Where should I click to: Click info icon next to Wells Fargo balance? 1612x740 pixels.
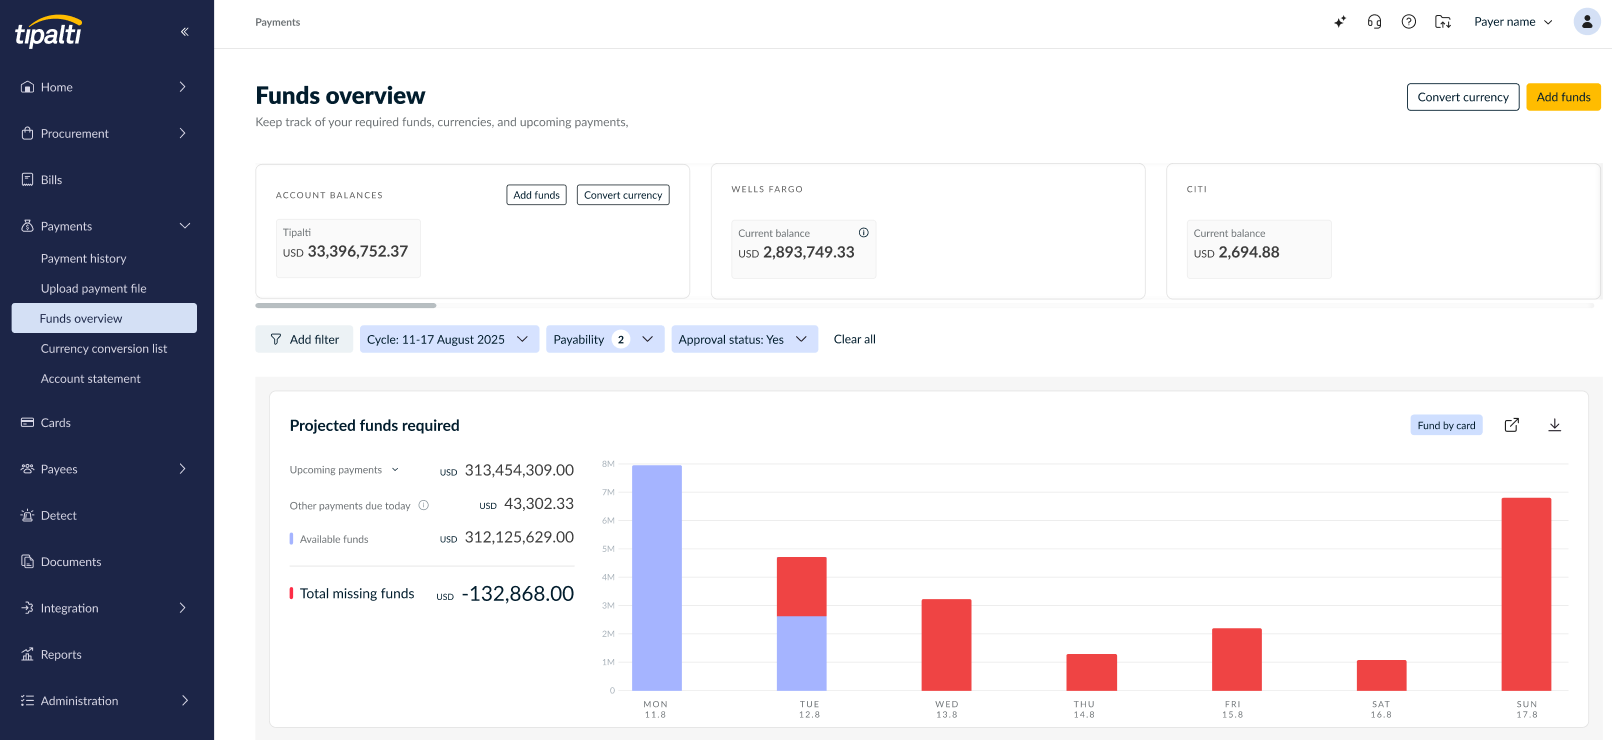click(x=864, y=232)
